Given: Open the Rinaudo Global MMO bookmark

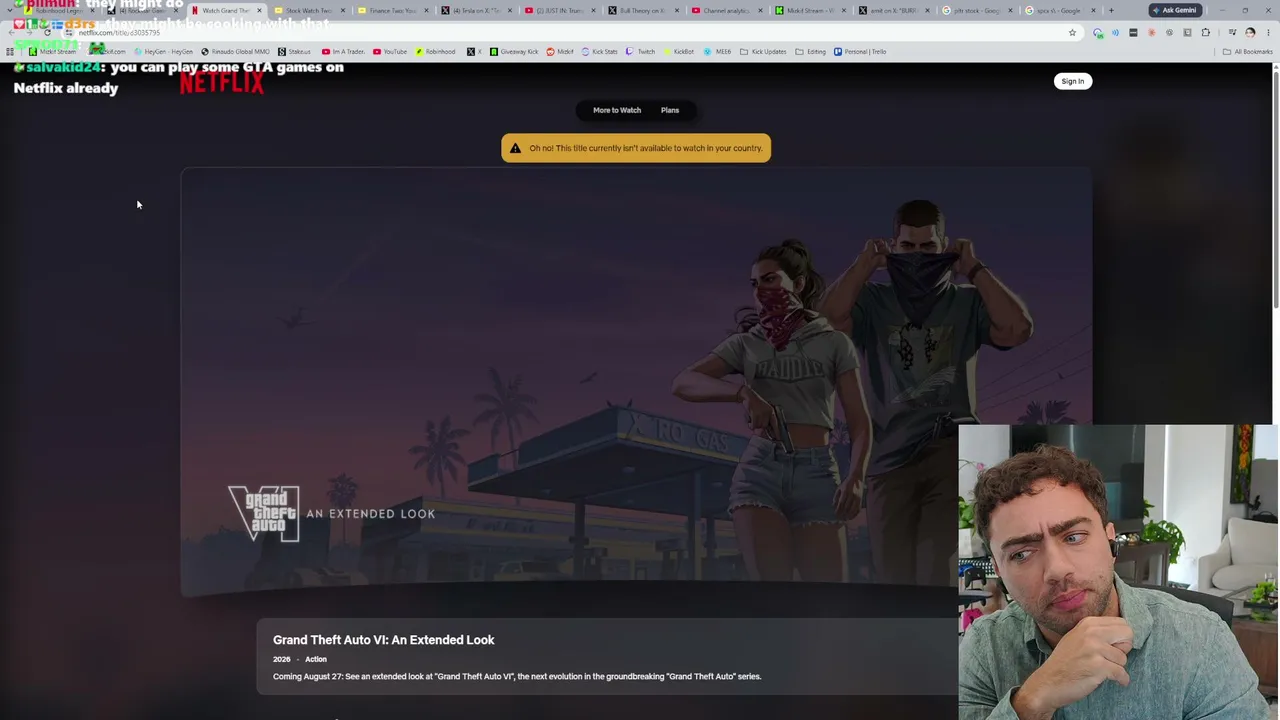Looking at the screenshot, I should [x=236, y=51].
